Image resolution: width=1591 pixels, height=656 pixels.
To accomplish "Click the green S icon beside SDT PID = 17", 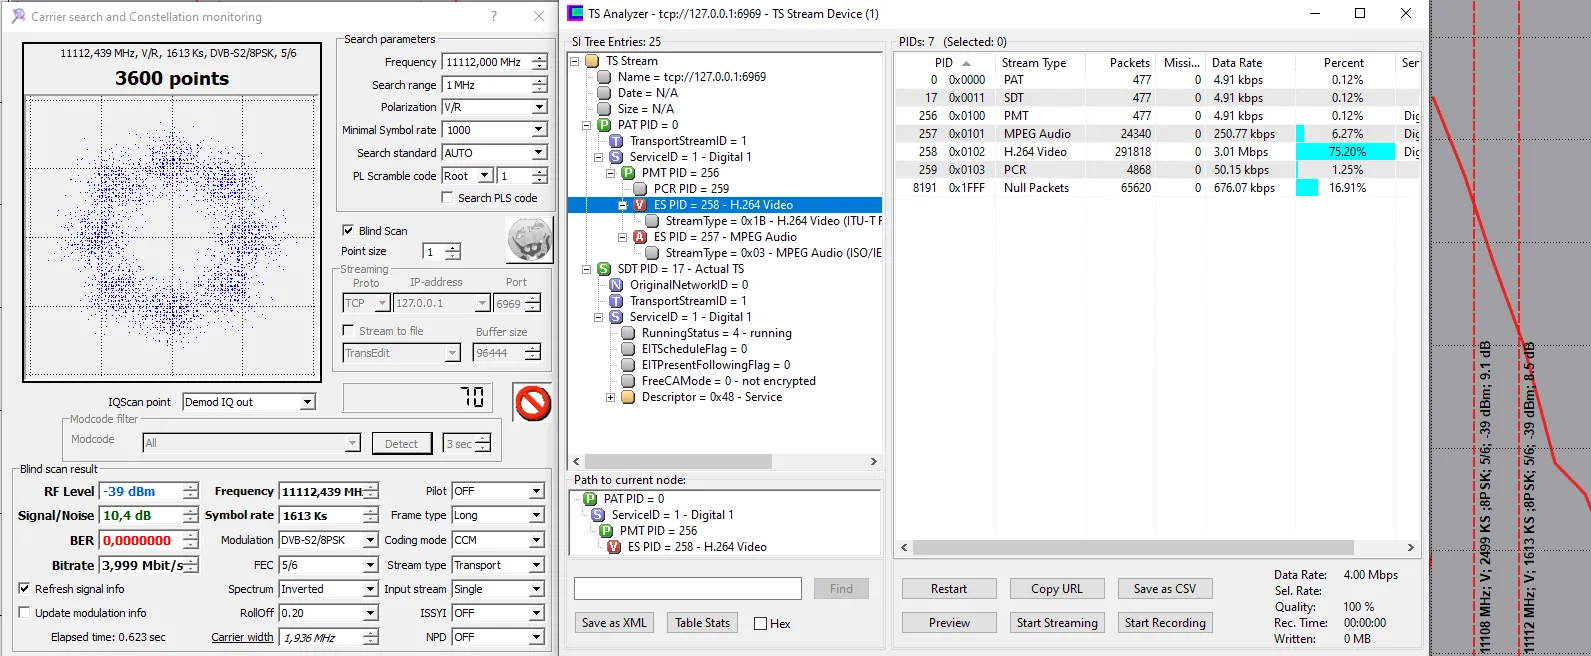I will tap(604, 269).
